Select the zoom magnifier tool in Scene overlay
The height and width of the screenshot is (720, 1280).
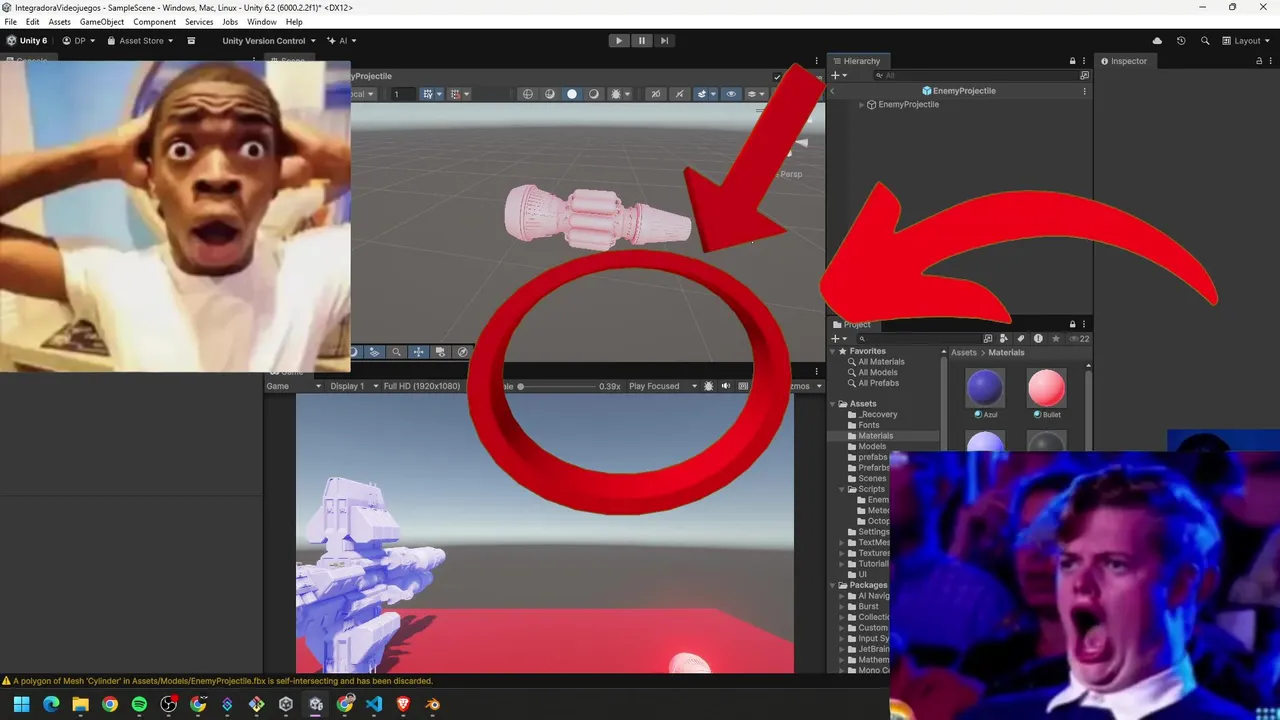tap(396, 352)
